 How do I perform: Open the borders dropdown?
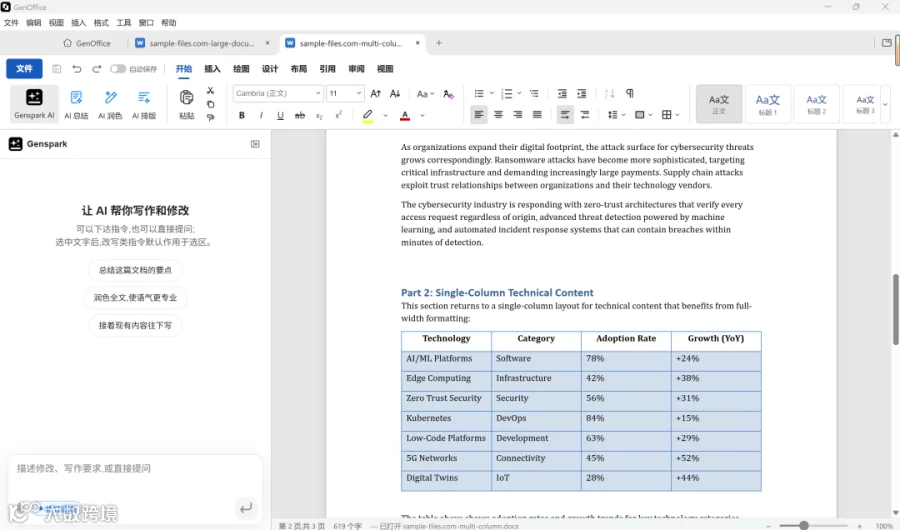(x=670, y=115)
